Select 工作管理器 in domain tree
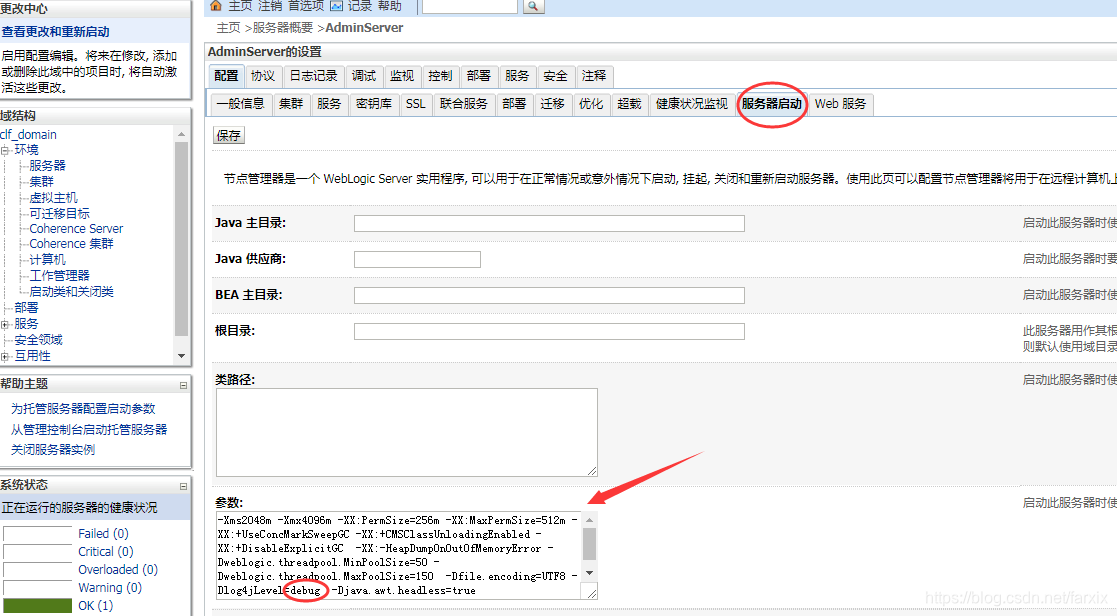 coord(59,276)
